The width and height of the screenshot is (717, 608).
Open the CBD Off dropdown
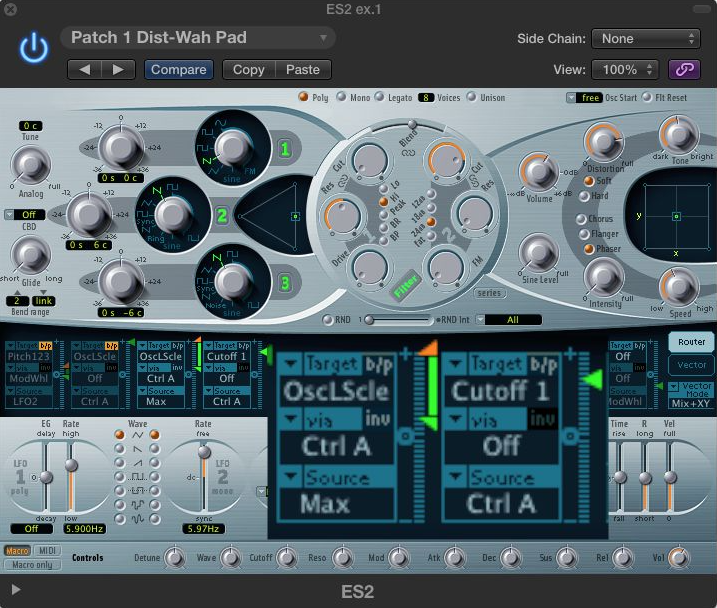[25, 214]
